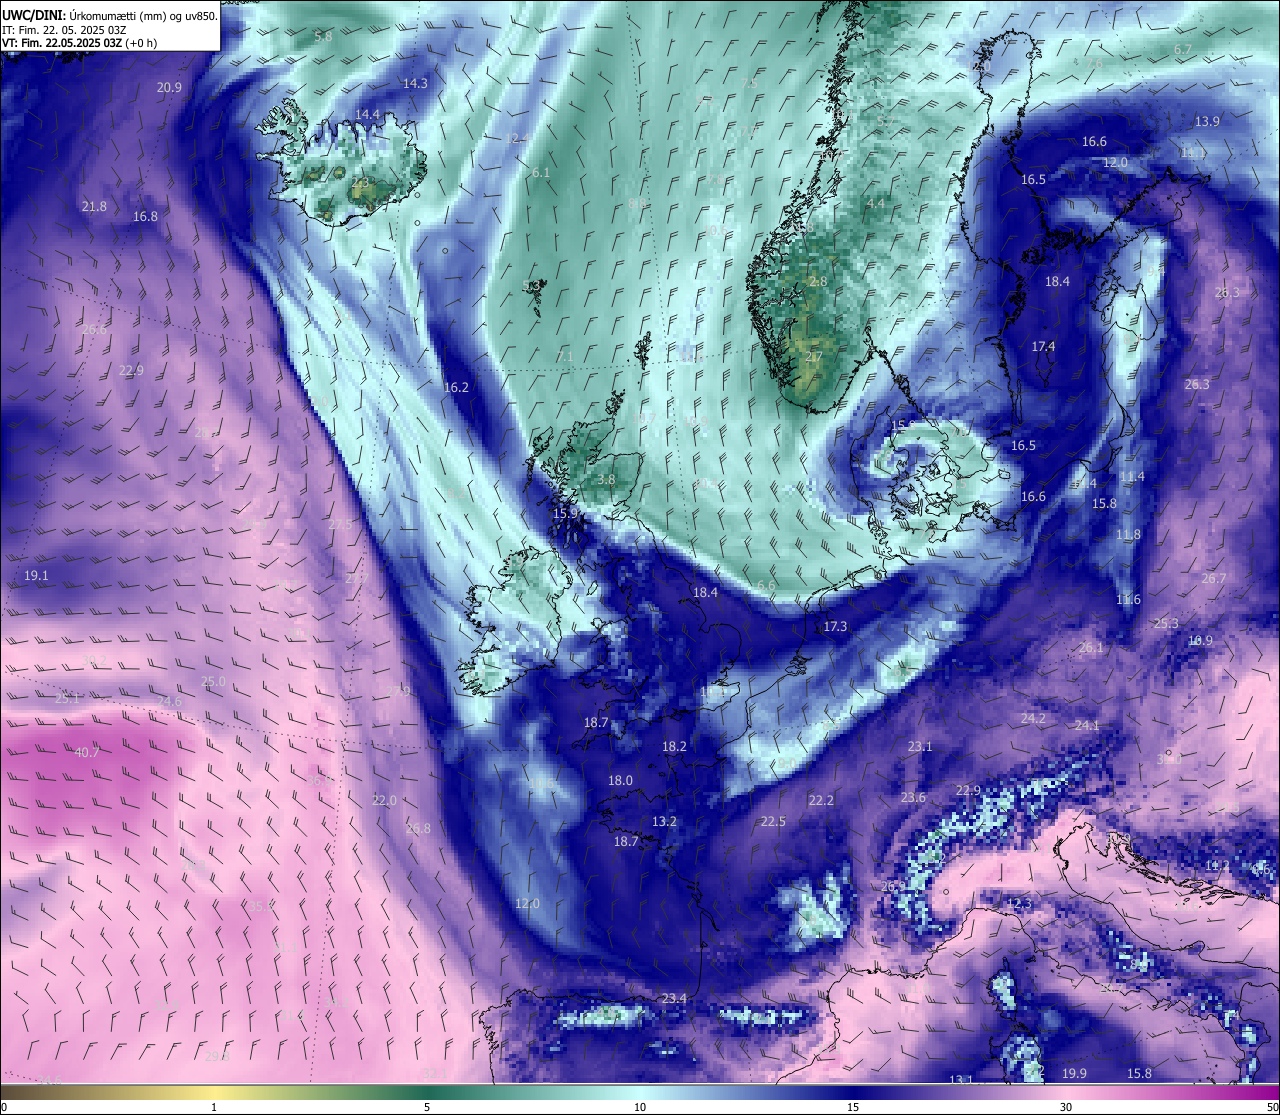Image resolution: width=1280 pixels, height=1115 pixels.
Task: Select the 15.9 value by western Scotland
Action: tap(565, 514)
